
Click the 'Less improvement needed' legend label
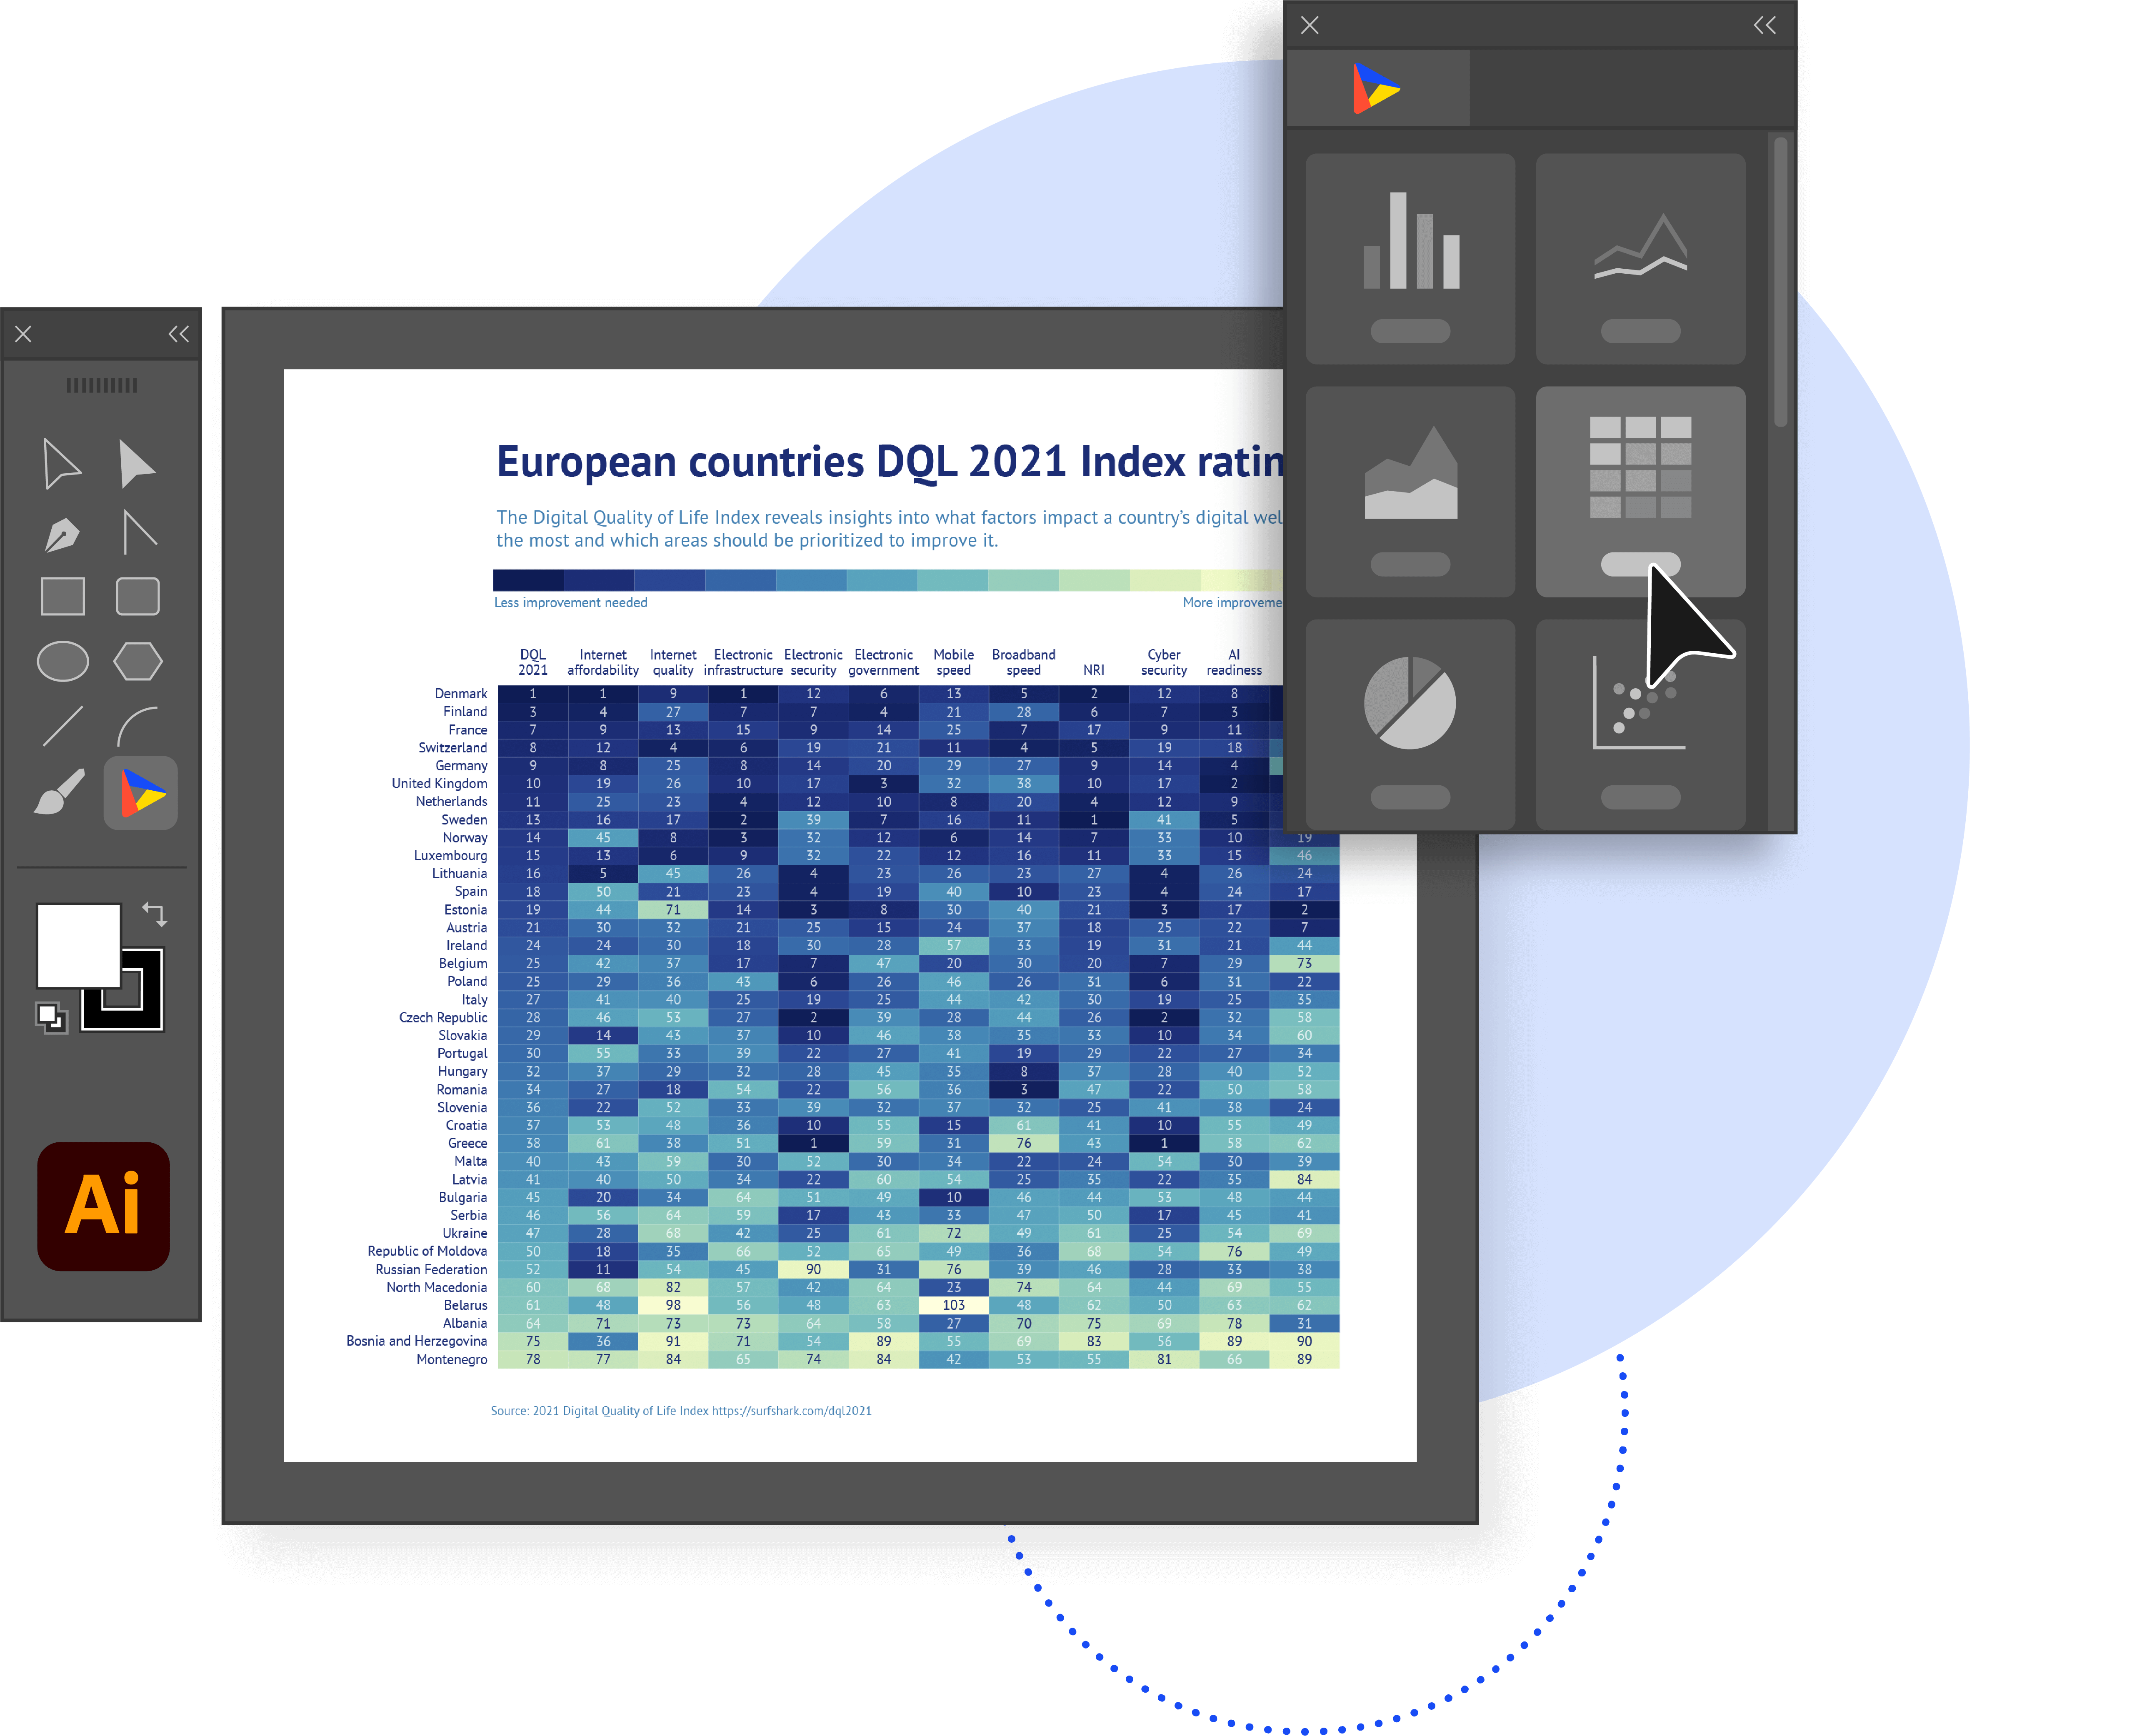click(570, 602)
